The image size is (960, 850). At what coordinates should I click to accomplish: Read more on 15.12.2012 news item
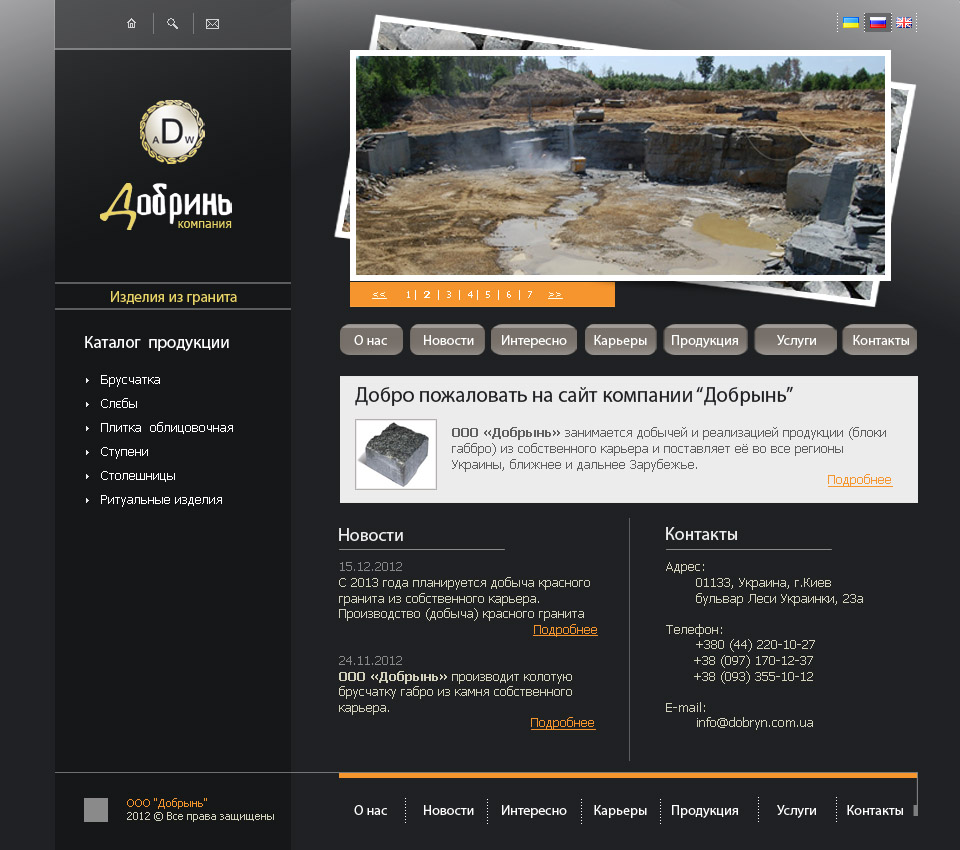tap(565, 630)
